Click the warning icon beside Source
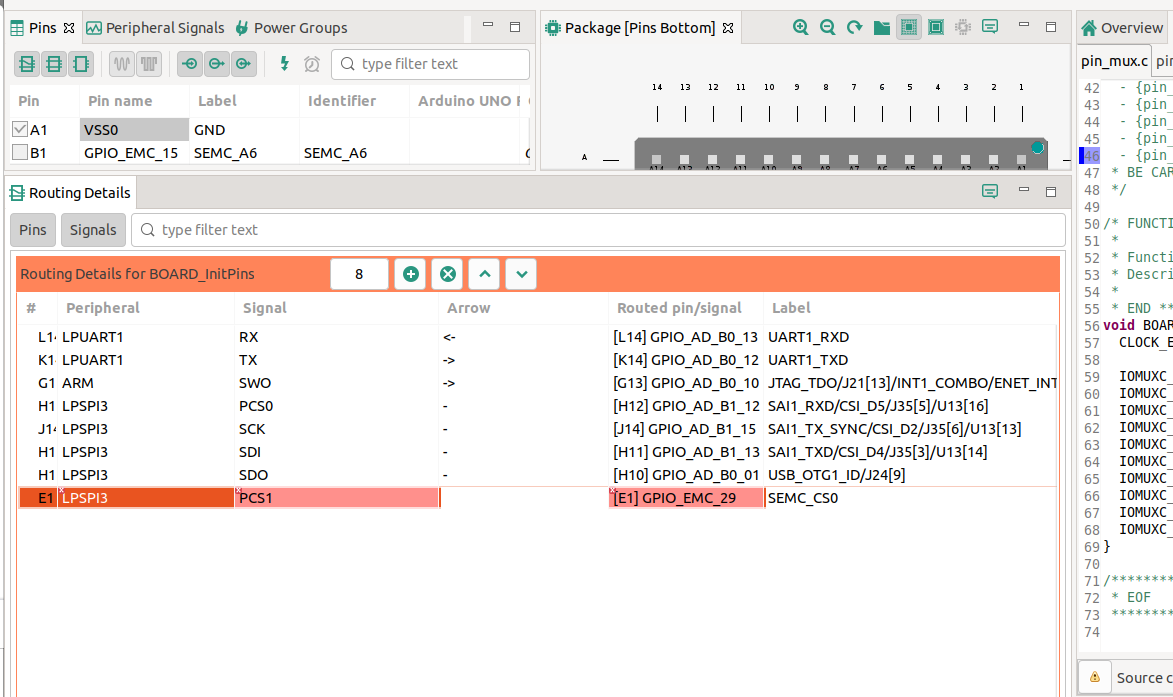The image size is (1173, 697). (x=1094, y=678)
